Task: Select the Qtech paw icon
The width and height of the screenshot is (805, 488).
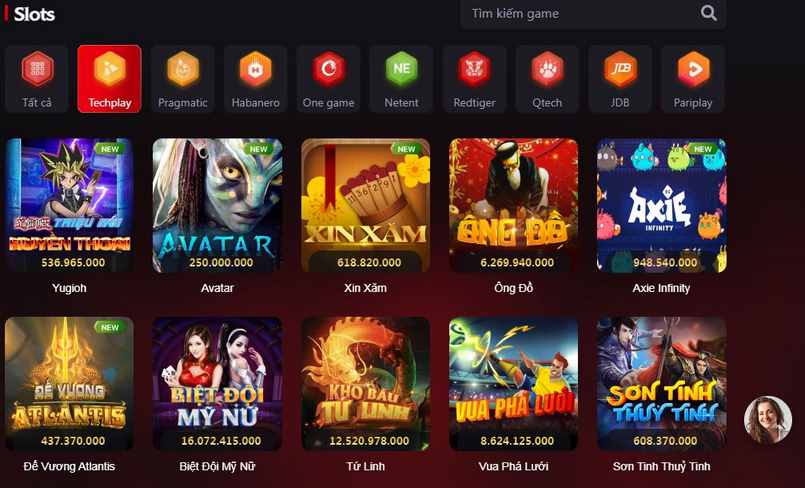Action: (547, 68)
